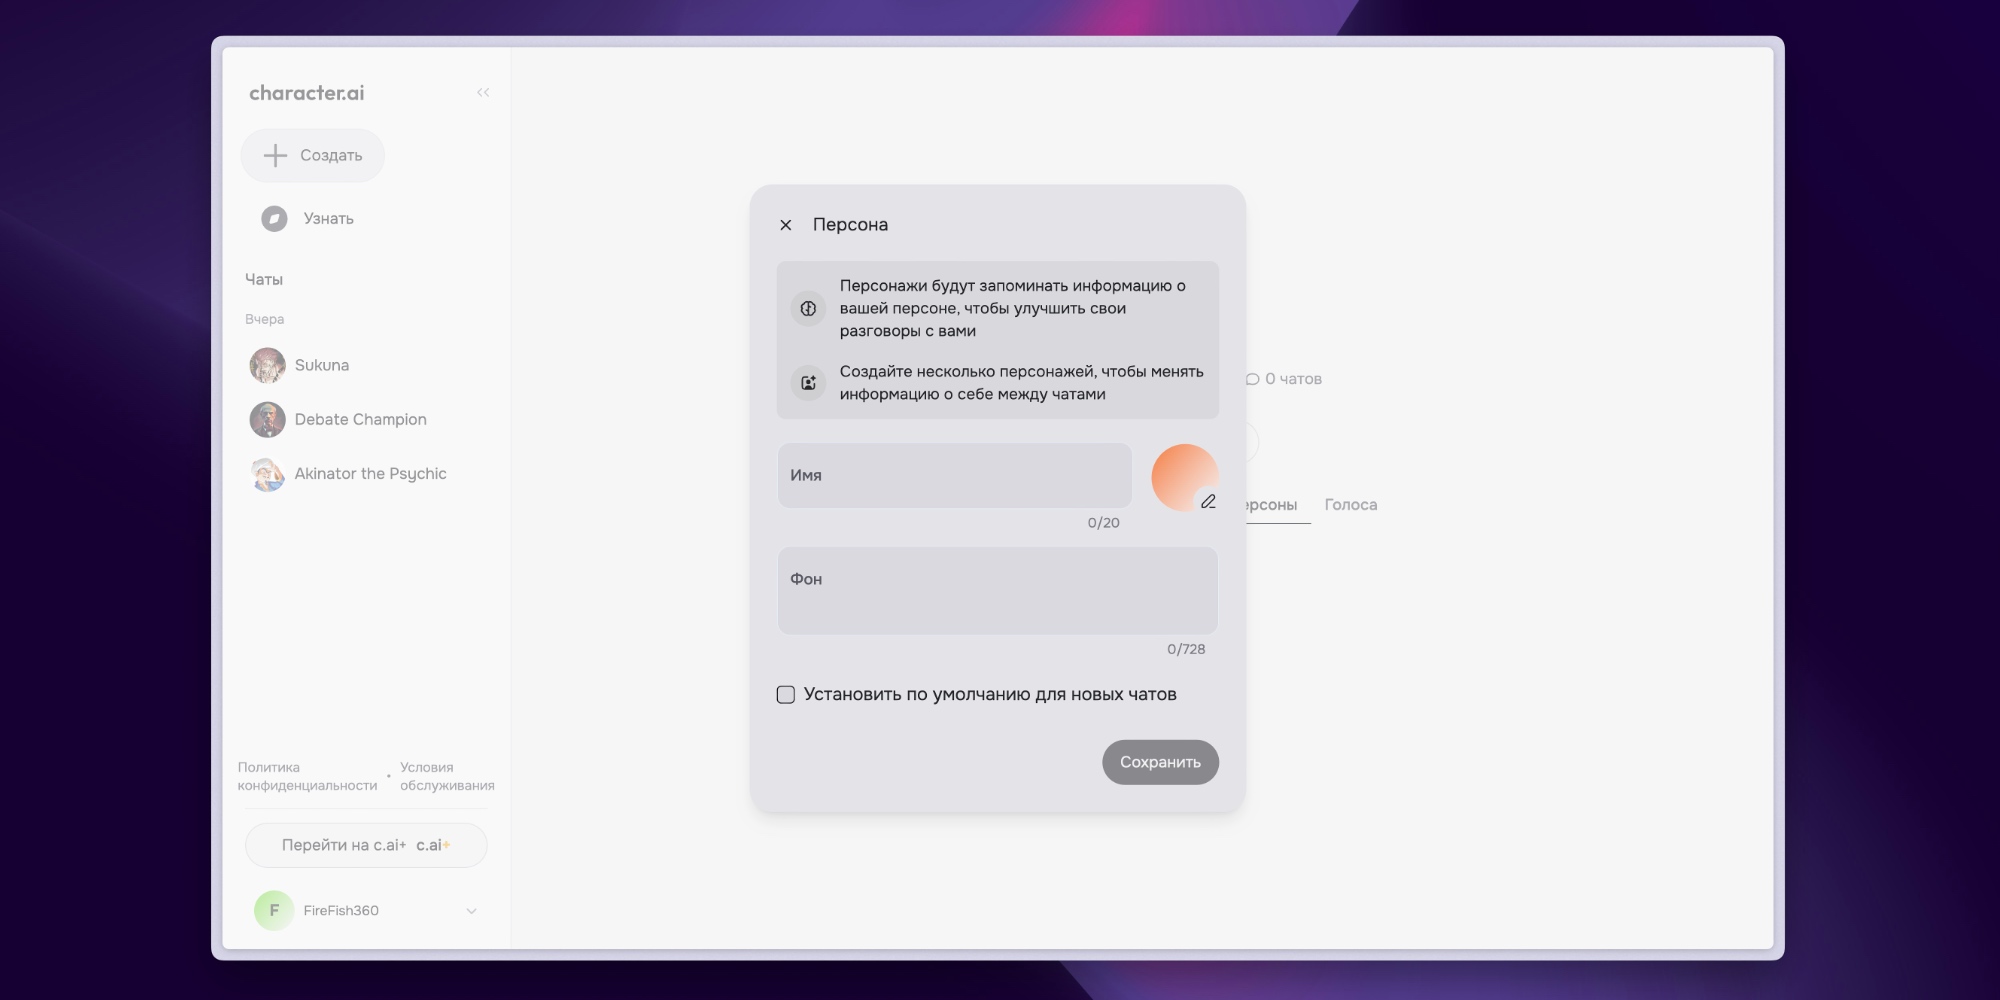
Task: Collapse the sidebar with double chevron
Action: tap(483, 92)
